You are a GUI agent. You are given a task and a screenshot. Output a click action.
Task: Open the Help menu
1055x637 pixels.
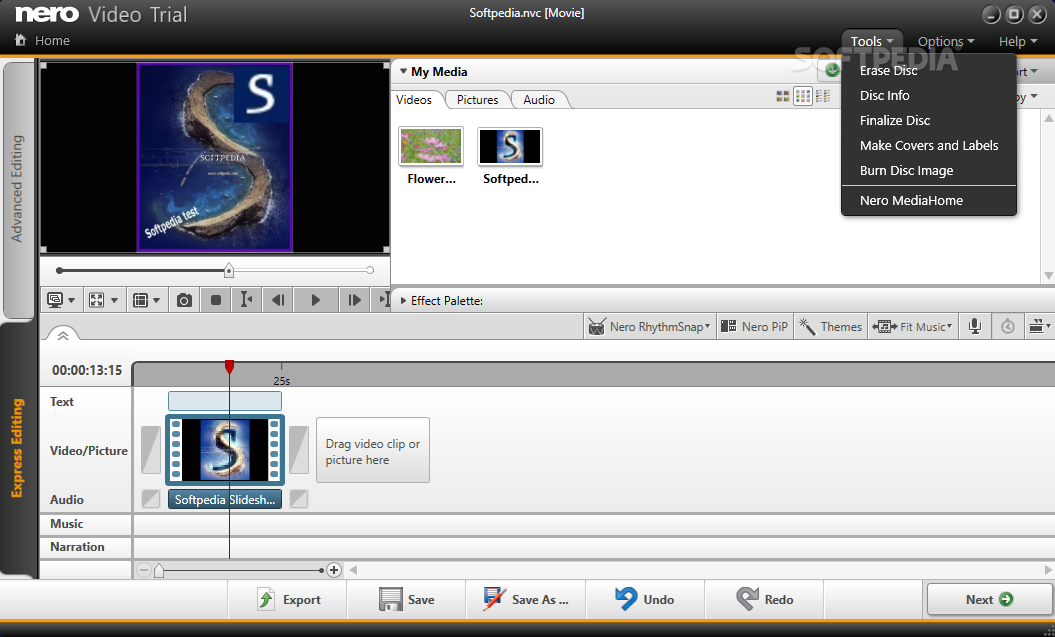[1017, 42]
